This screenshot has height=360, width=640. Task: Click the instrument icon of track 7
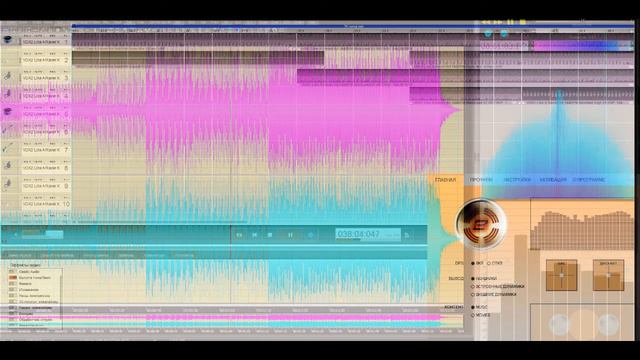click(x=8, y=148)
